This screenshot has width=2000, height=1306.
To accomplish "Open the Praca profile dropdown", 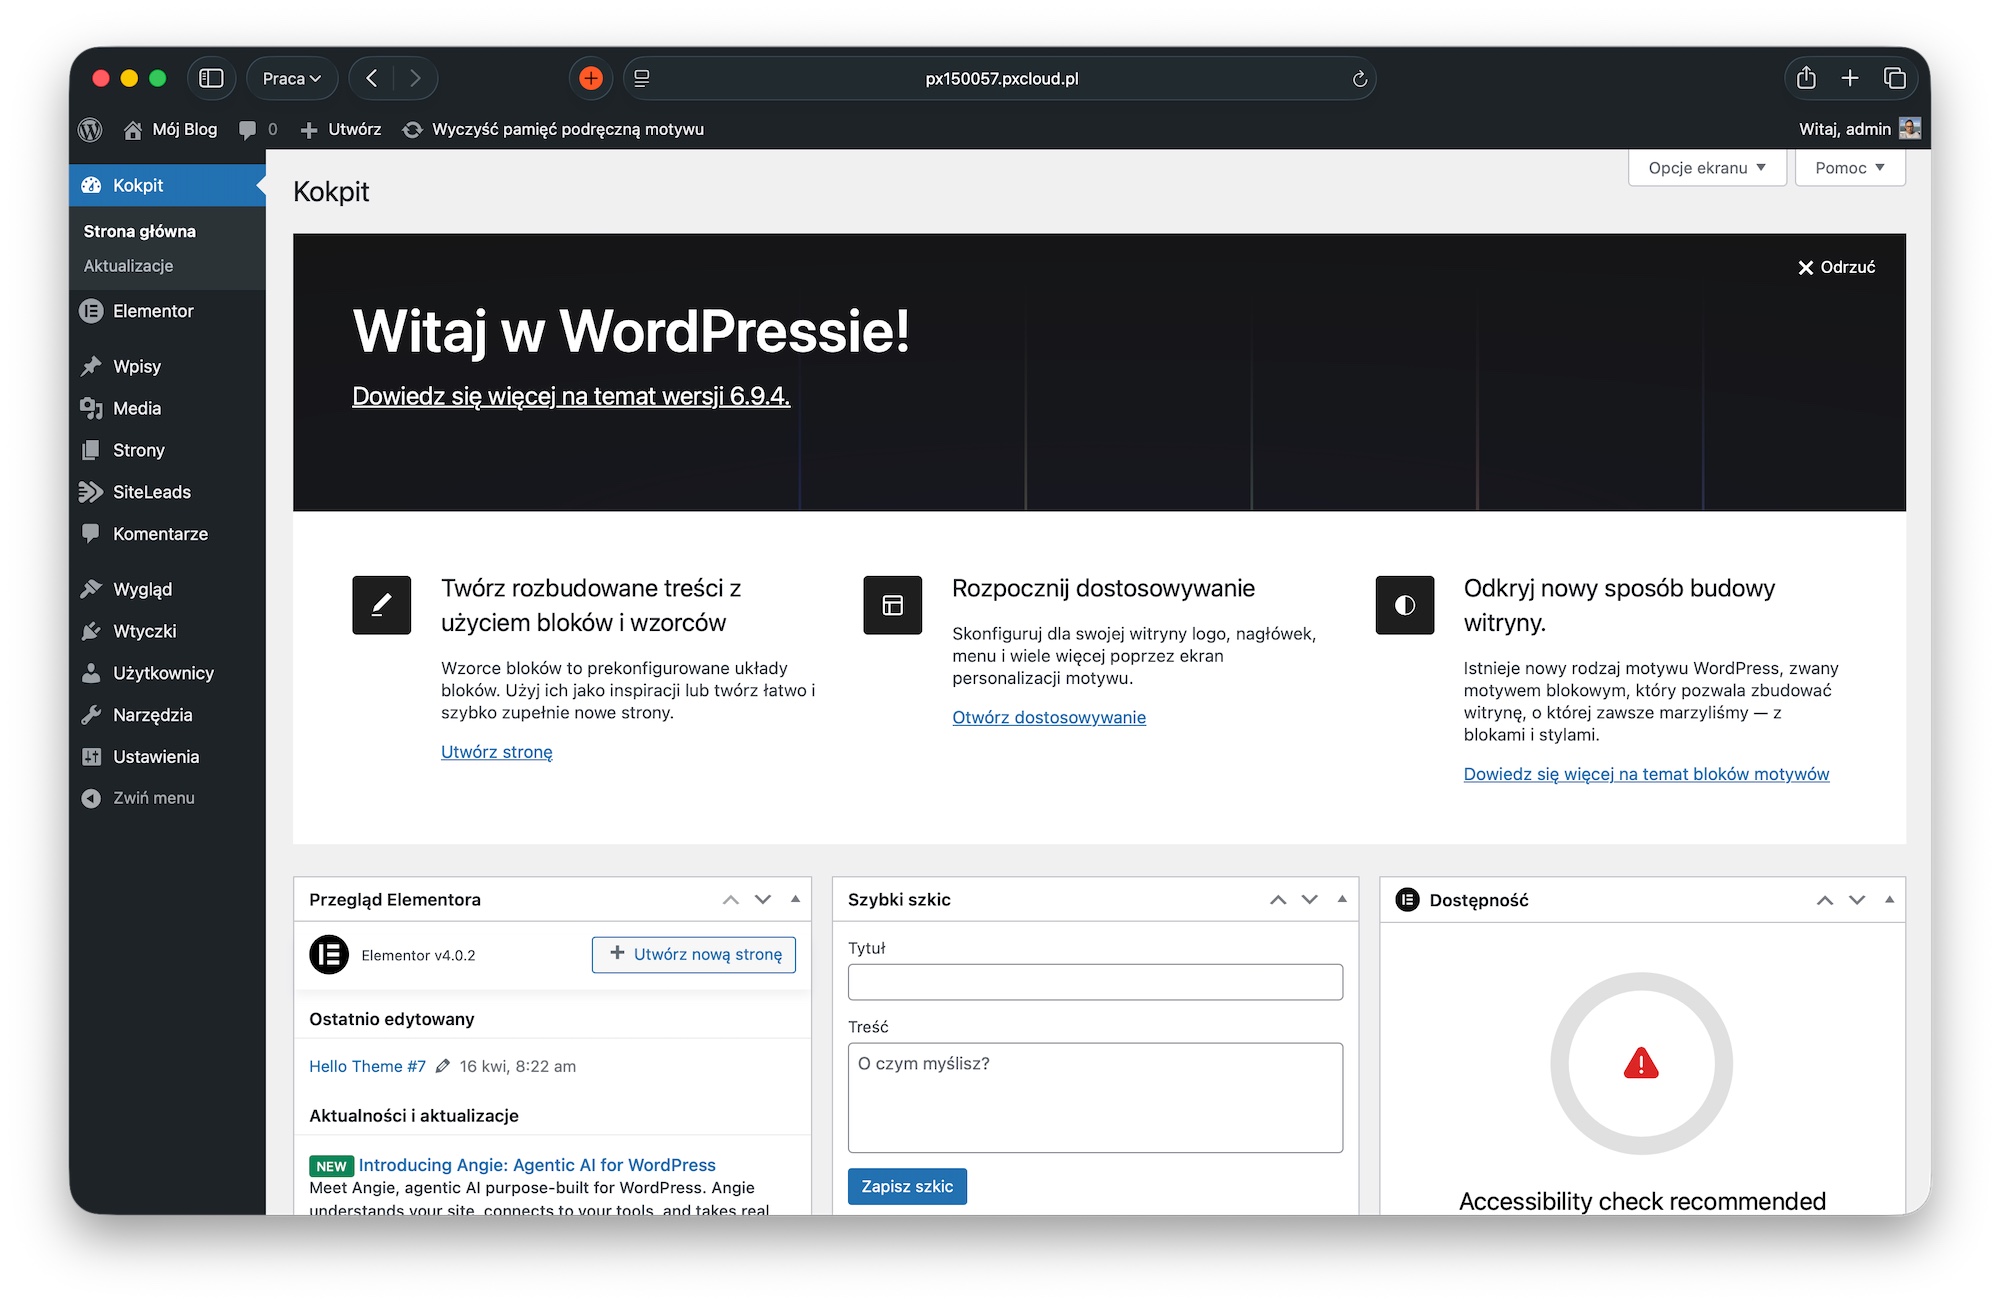I will point(291,78).
